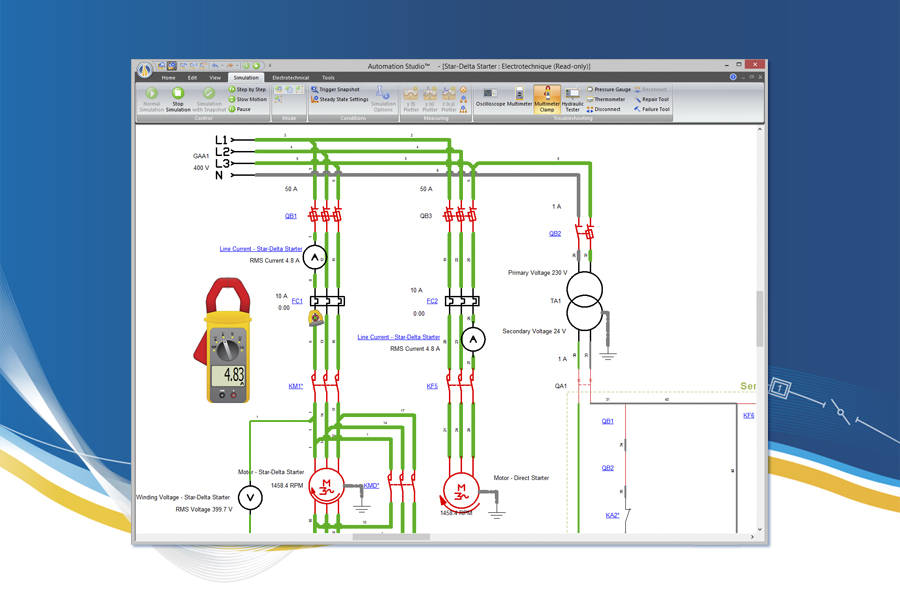Click the voltmeter V symbol

pos(250,498)
